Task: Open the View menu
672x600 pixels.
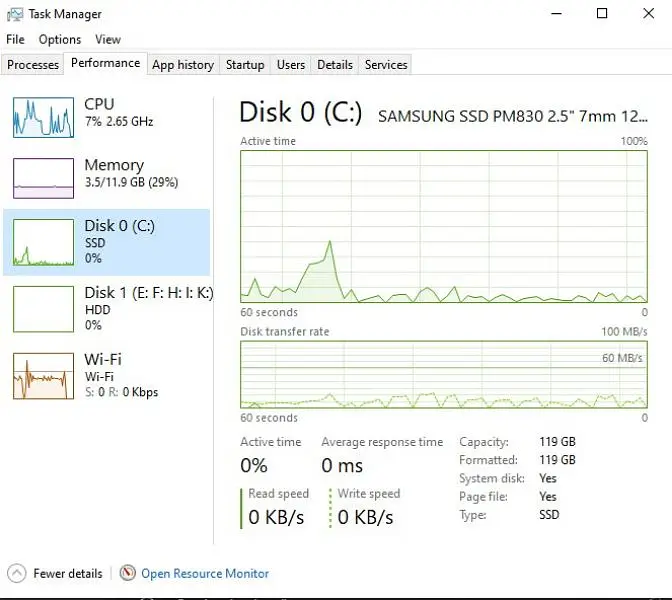Action: (108, 40)
